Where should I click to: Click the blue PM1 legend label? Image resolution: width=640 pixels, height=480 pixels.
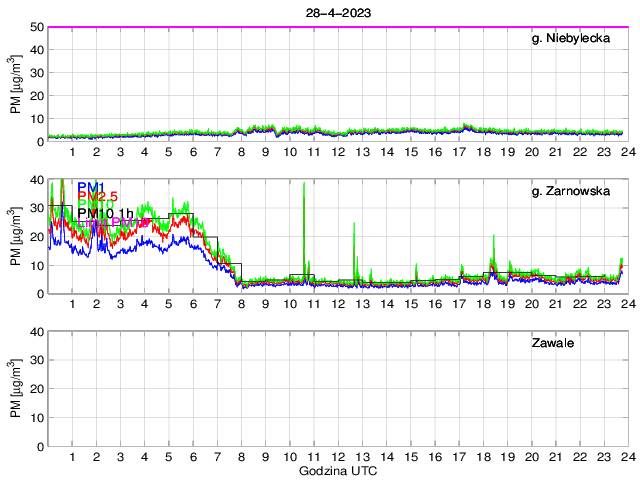click(x=91, y=187)
